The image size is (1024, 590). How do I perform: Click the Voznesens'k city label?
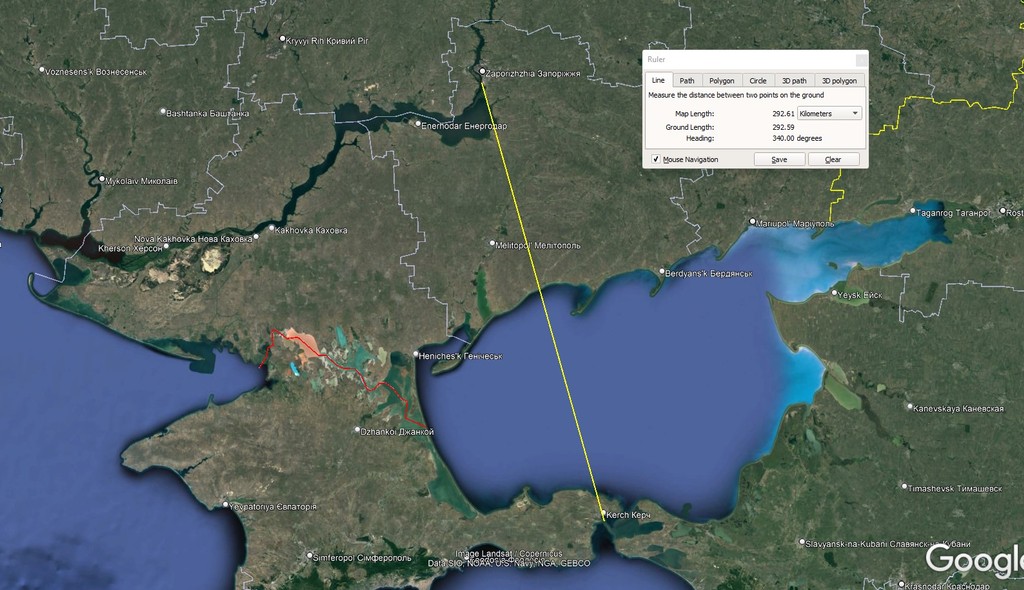[x=96, y=72]
